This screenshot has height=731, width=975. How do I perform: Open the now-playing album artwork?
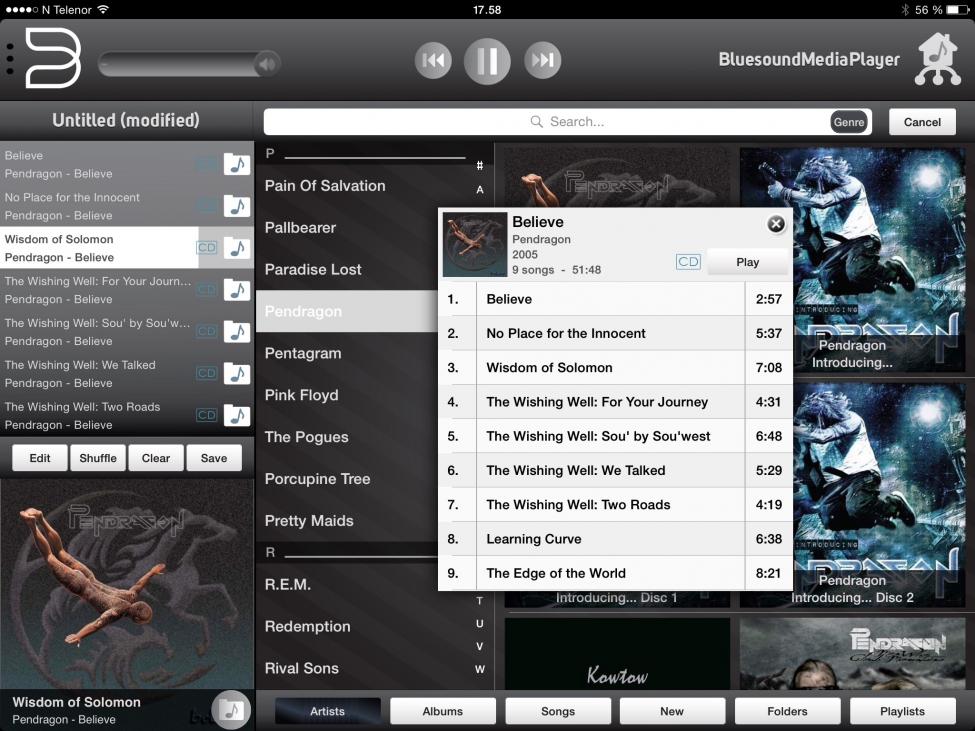coord(127,583)
